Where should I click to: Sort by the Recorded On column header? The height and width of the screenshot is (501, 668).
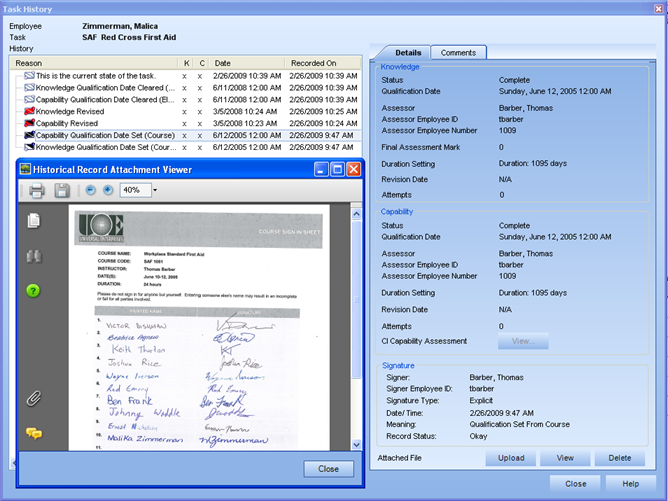tap(322, 63)
